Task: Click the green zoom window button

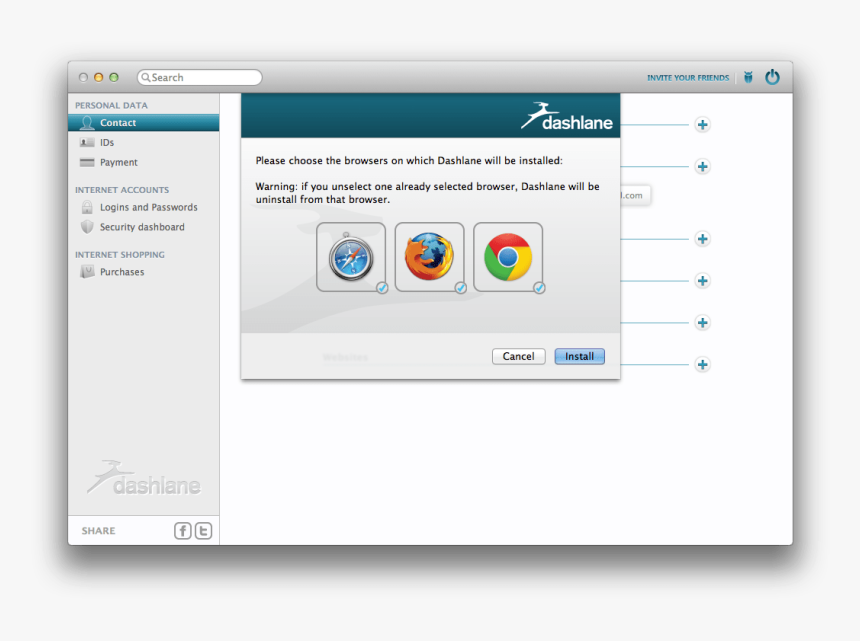Action: [114, 77]
